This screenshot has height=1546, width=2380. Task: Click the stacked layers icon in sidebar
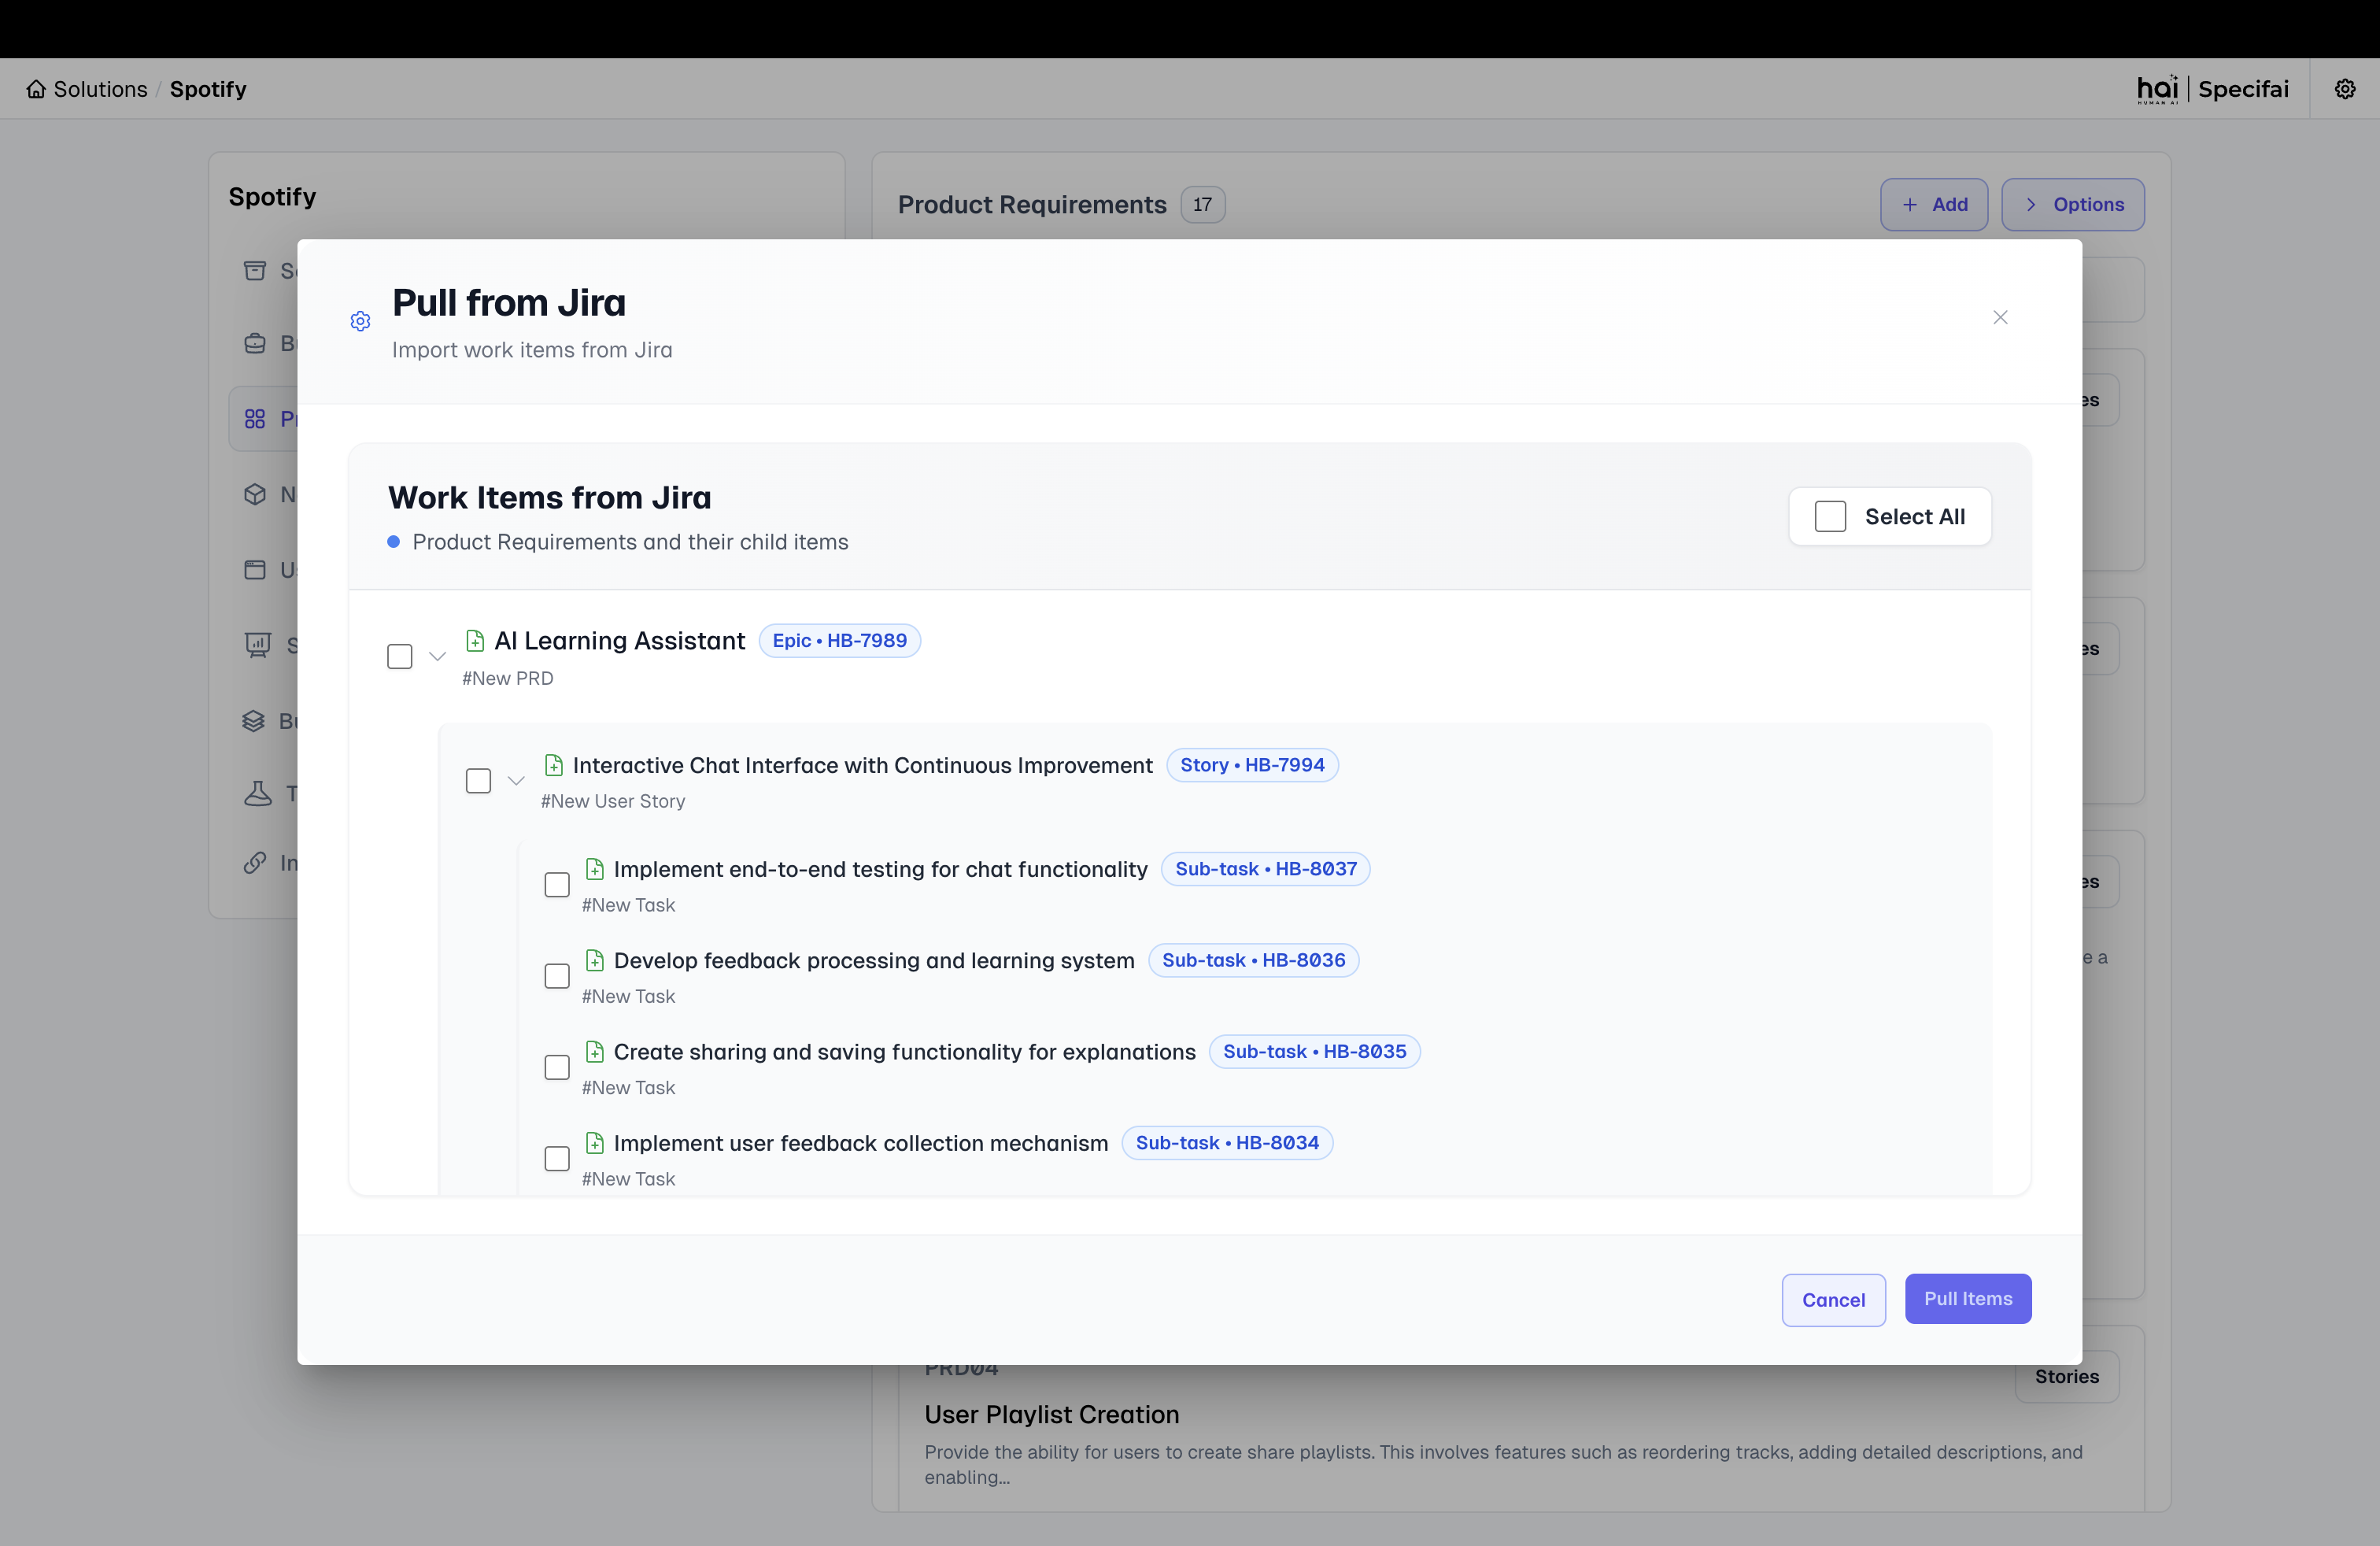pyautogui.click(x=254, y=720)
